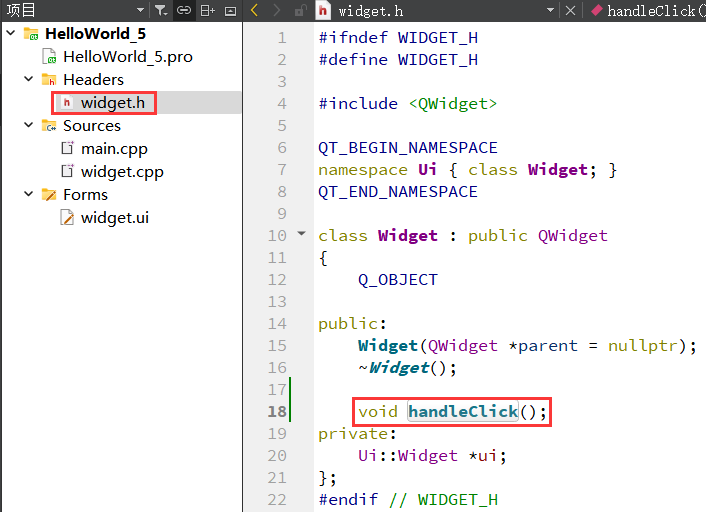The image size is (706, 512).
Task: Open main.cpp in the project tree
Action: [114, 149]
